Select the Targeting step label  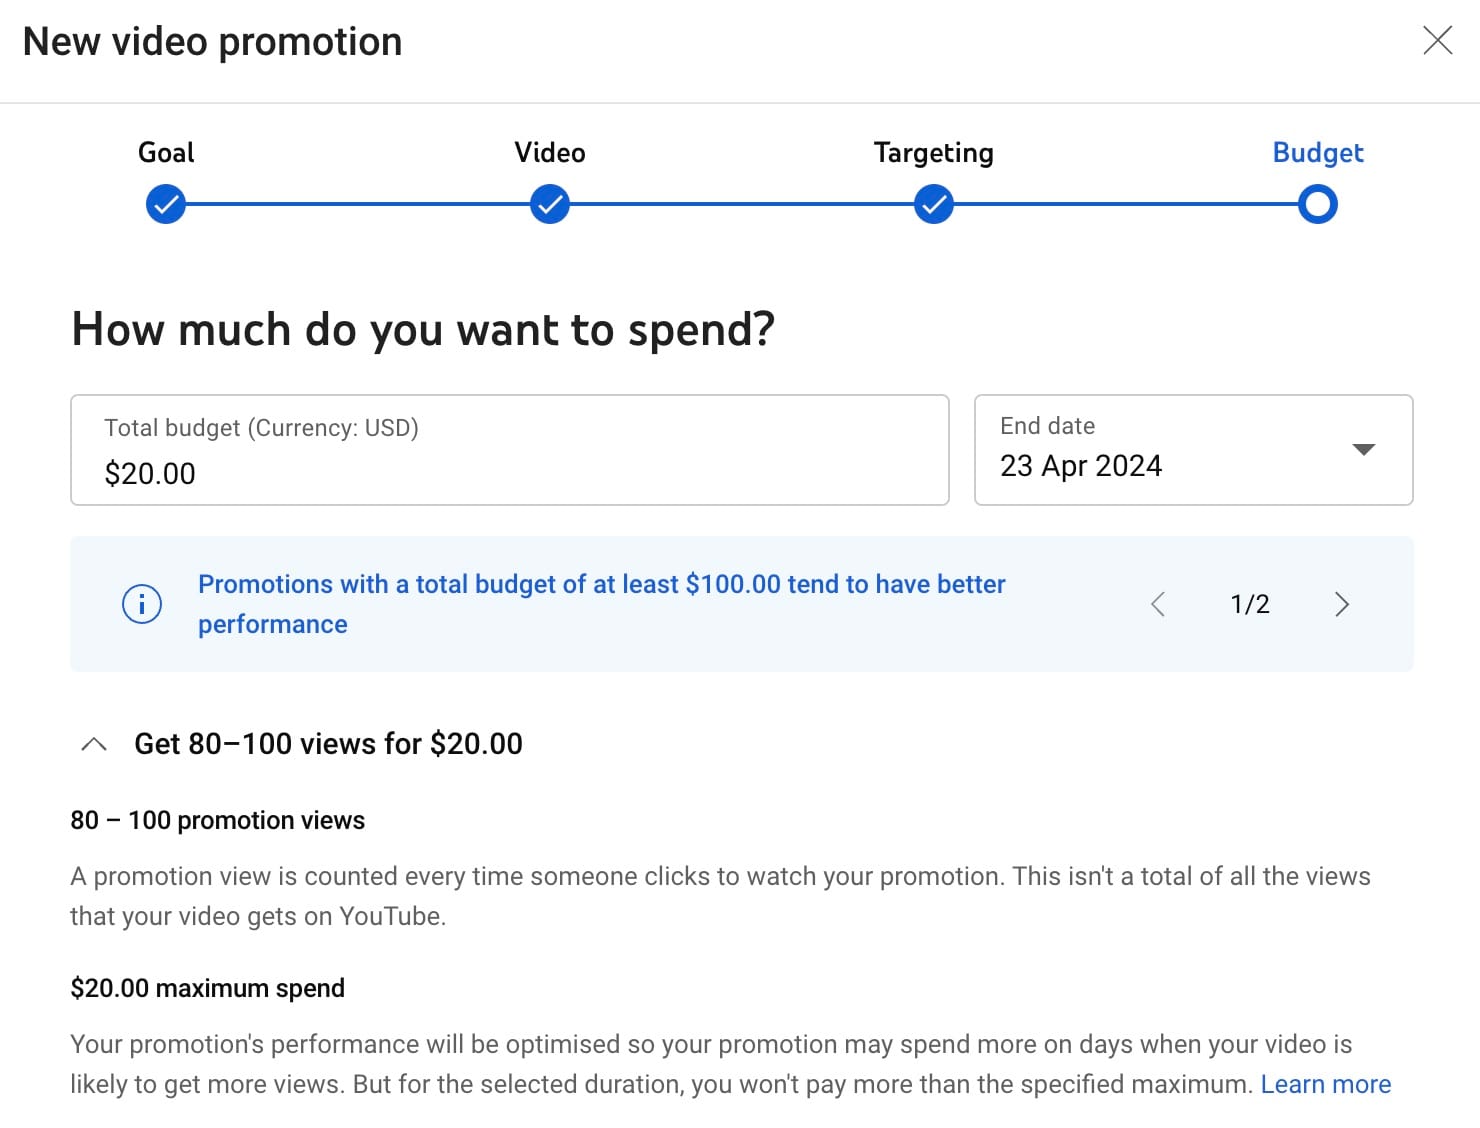tap(932, 152)
